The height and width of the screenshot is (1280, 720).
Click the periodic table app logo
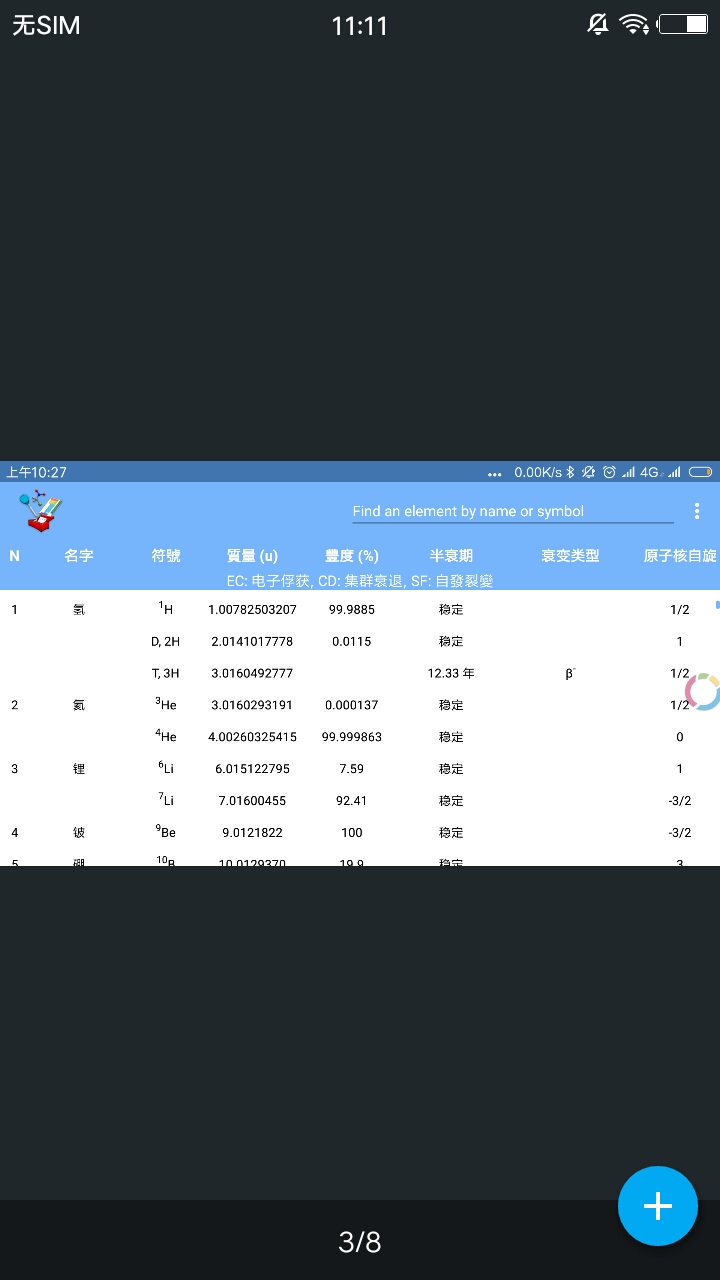coord(41,511)
